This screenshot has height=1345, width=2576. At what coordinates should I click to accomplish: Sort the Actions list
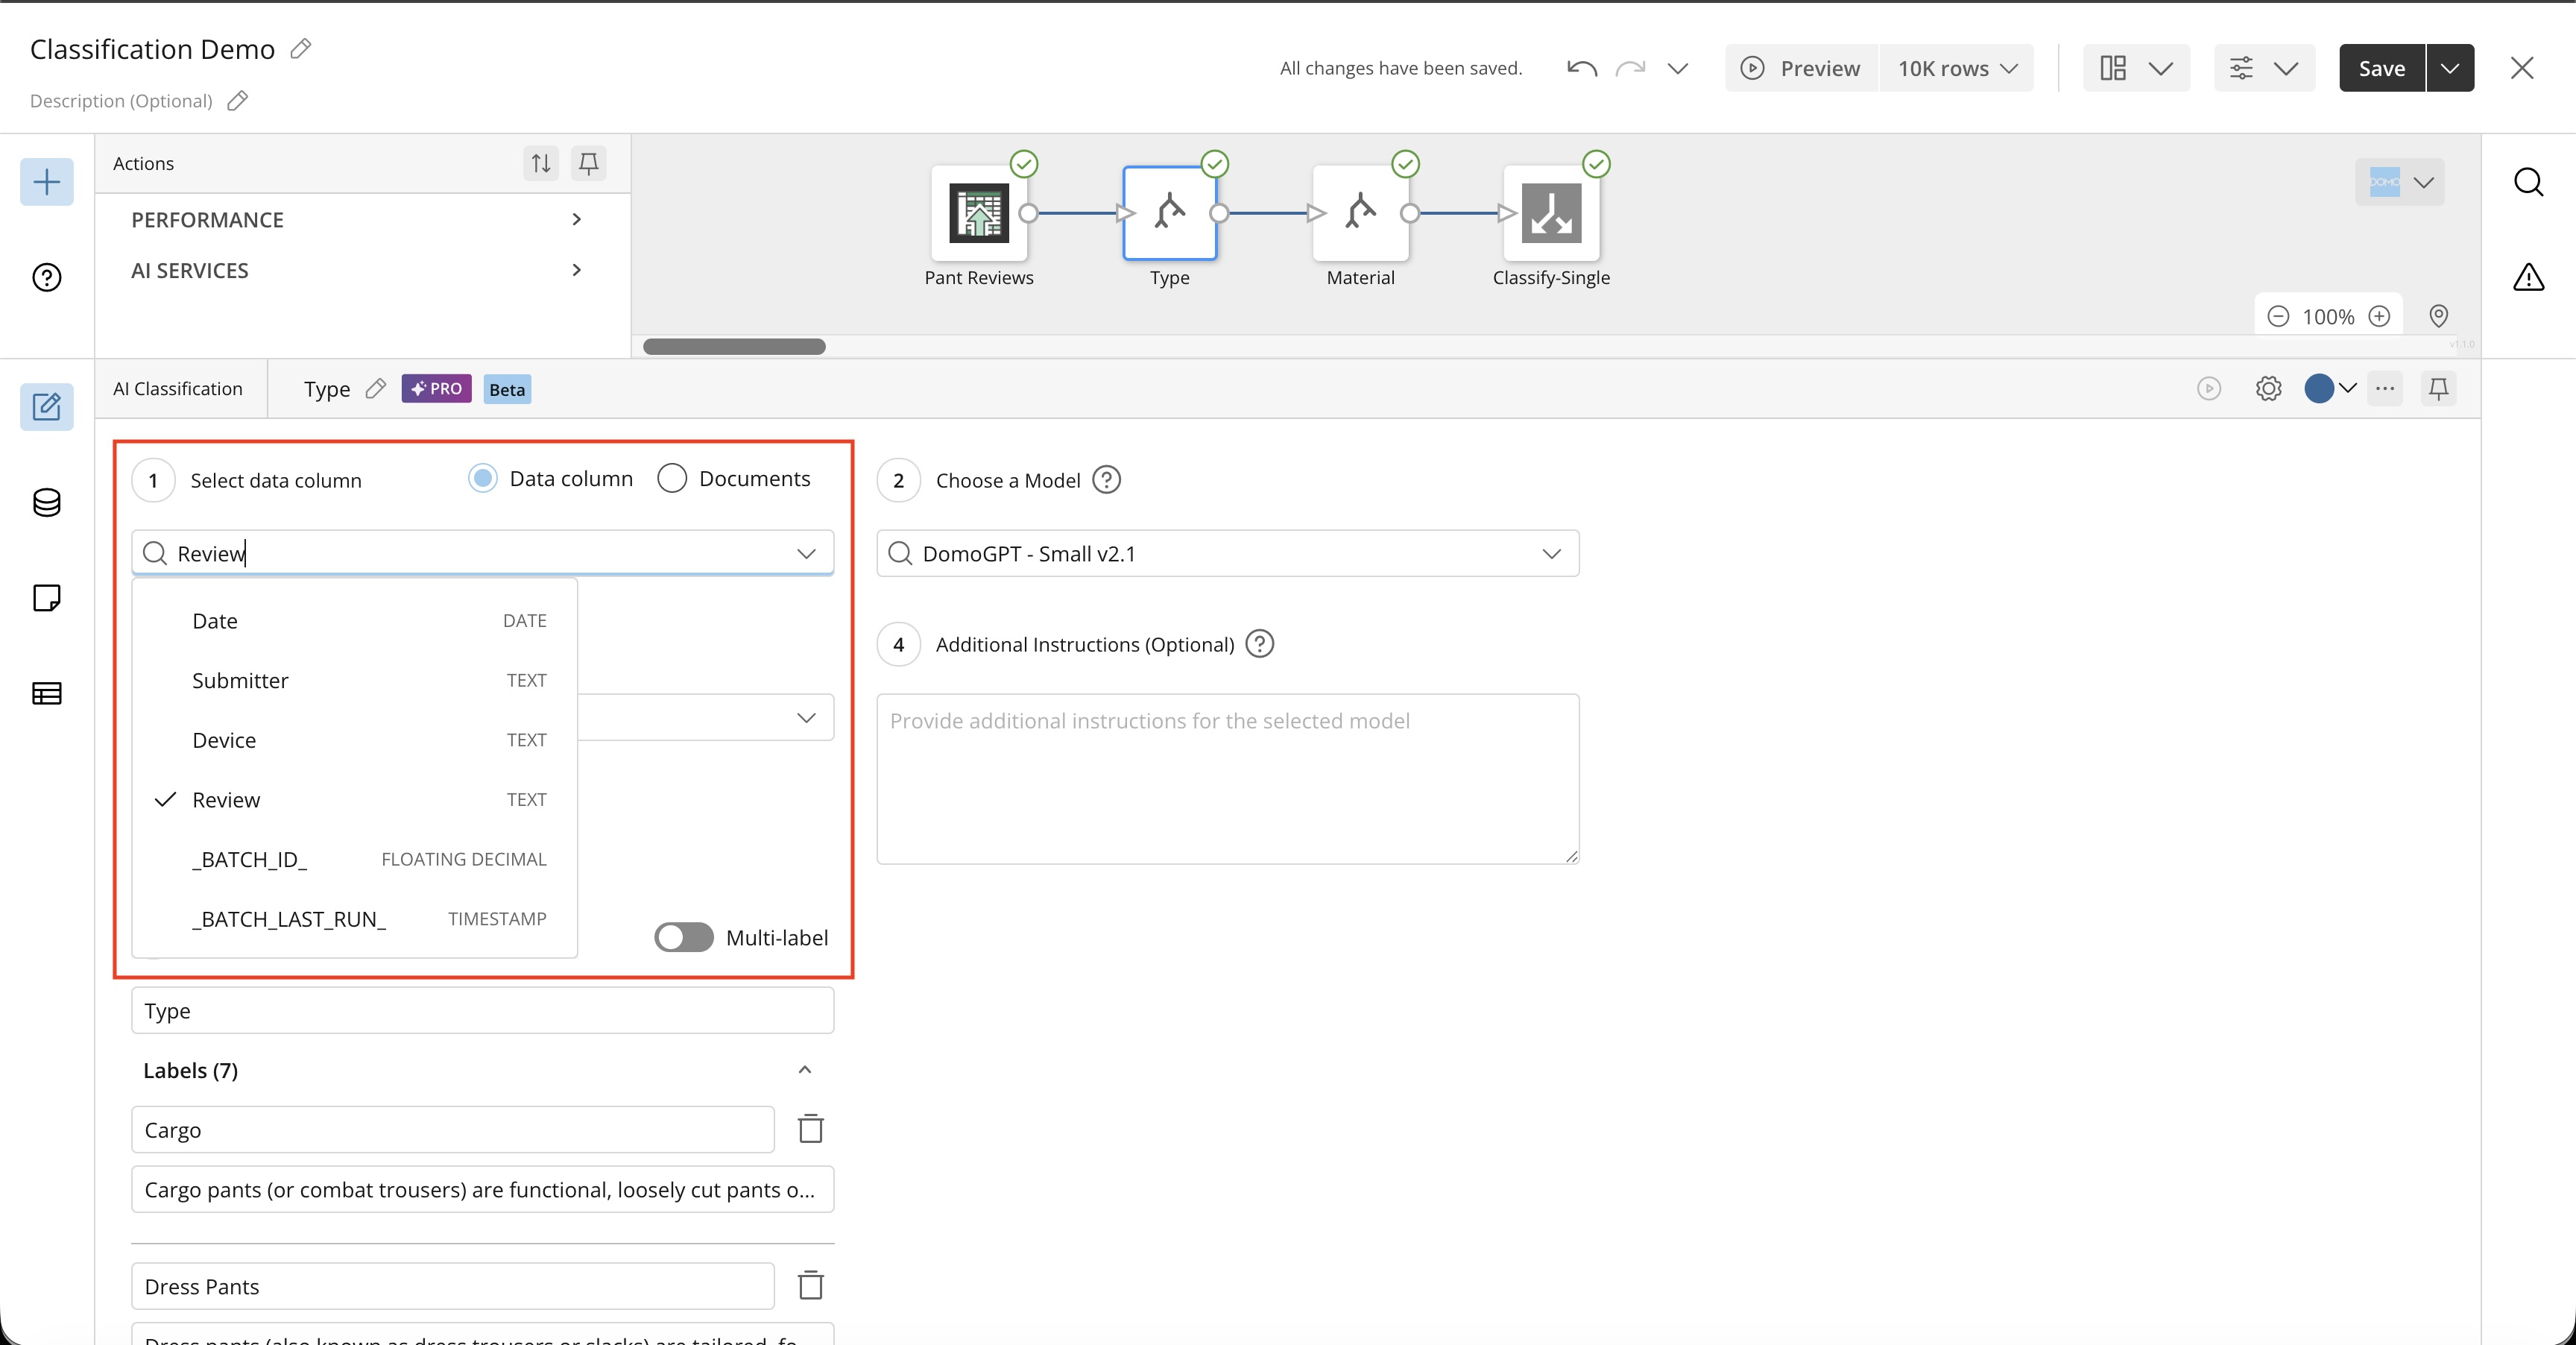[x=541, y=163]
